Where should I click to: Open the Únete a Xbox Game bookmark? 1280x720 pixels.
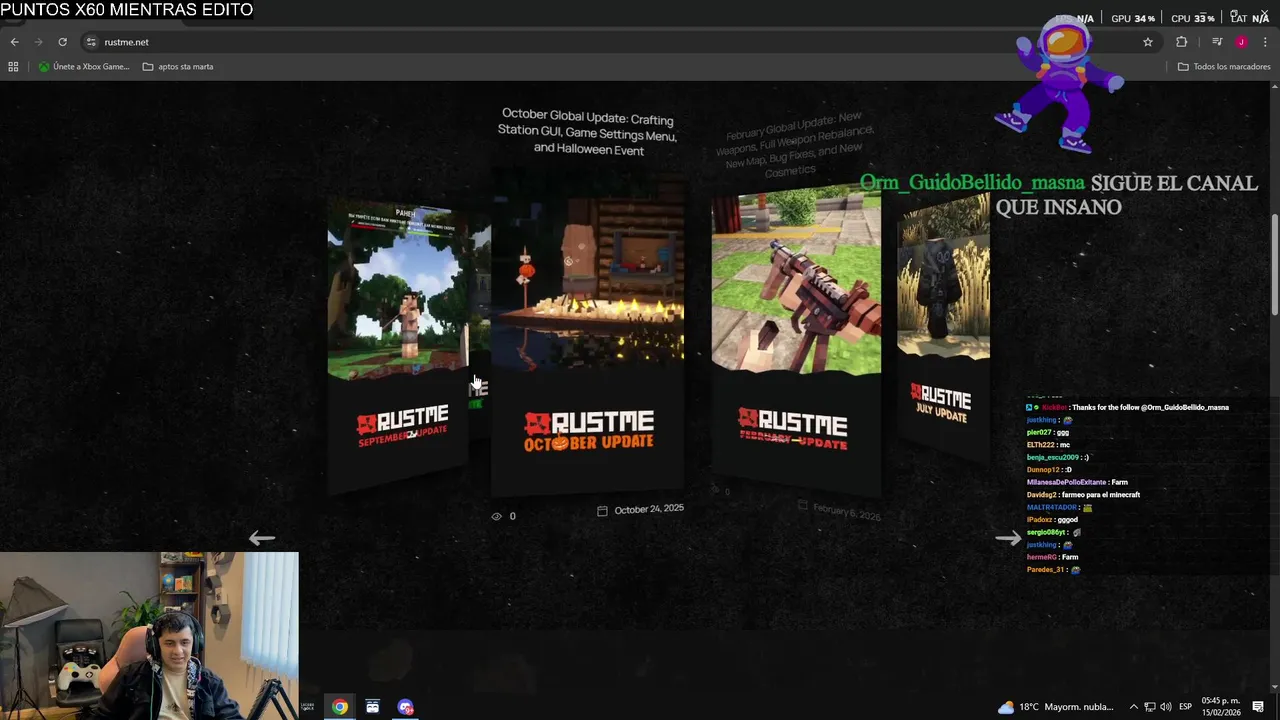pos(84,67)
